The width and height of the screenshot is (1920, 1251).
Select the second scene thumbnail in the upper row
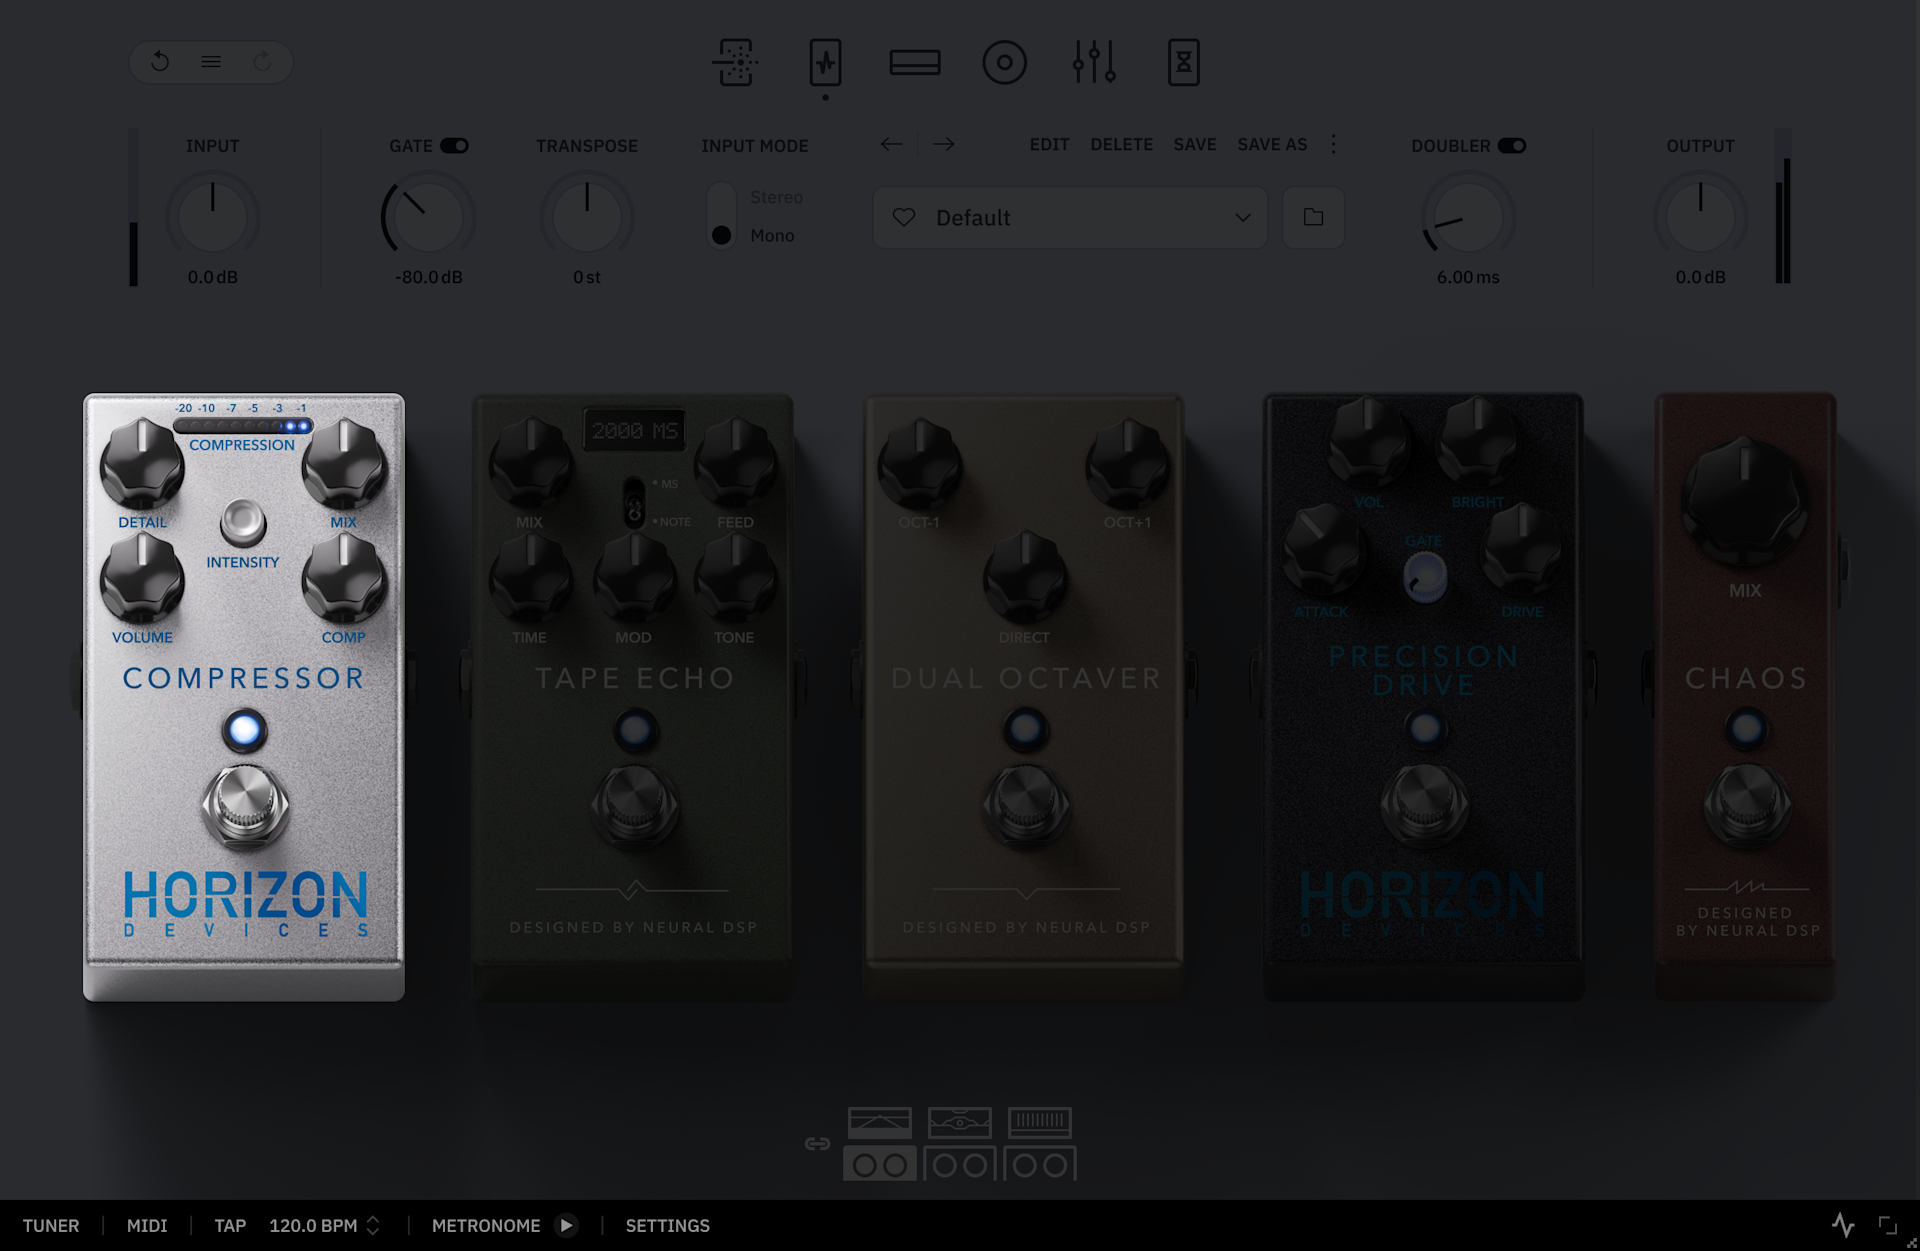[x=960, y=1123]
